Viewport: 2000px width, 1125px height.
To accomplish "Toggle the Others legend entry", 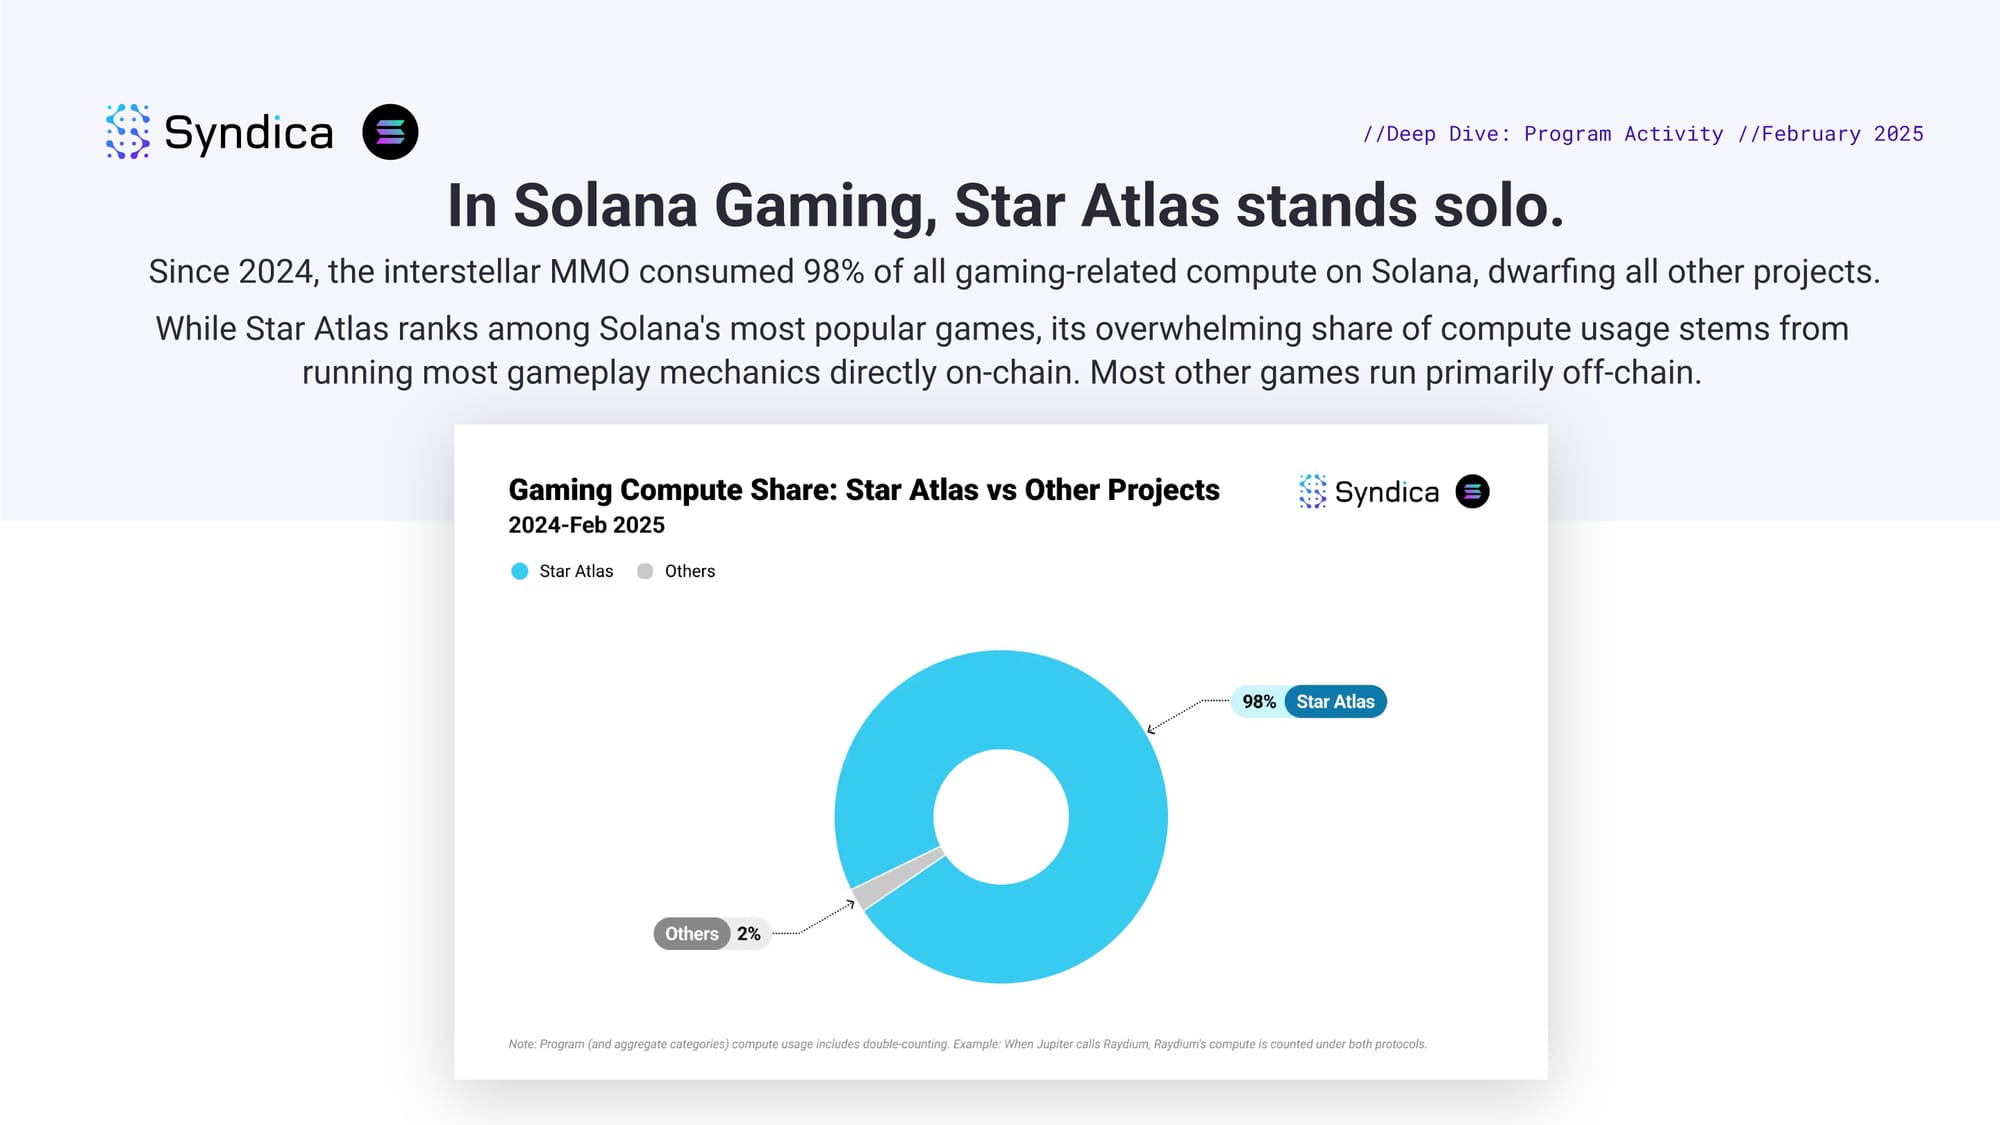I will coord(676,571).
